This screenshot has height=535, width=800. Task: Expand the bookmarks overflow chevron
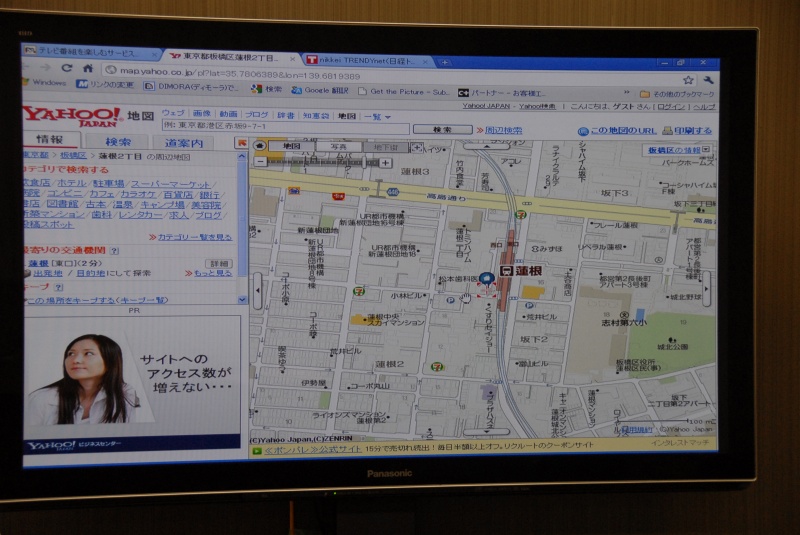(x=627, y=93)
